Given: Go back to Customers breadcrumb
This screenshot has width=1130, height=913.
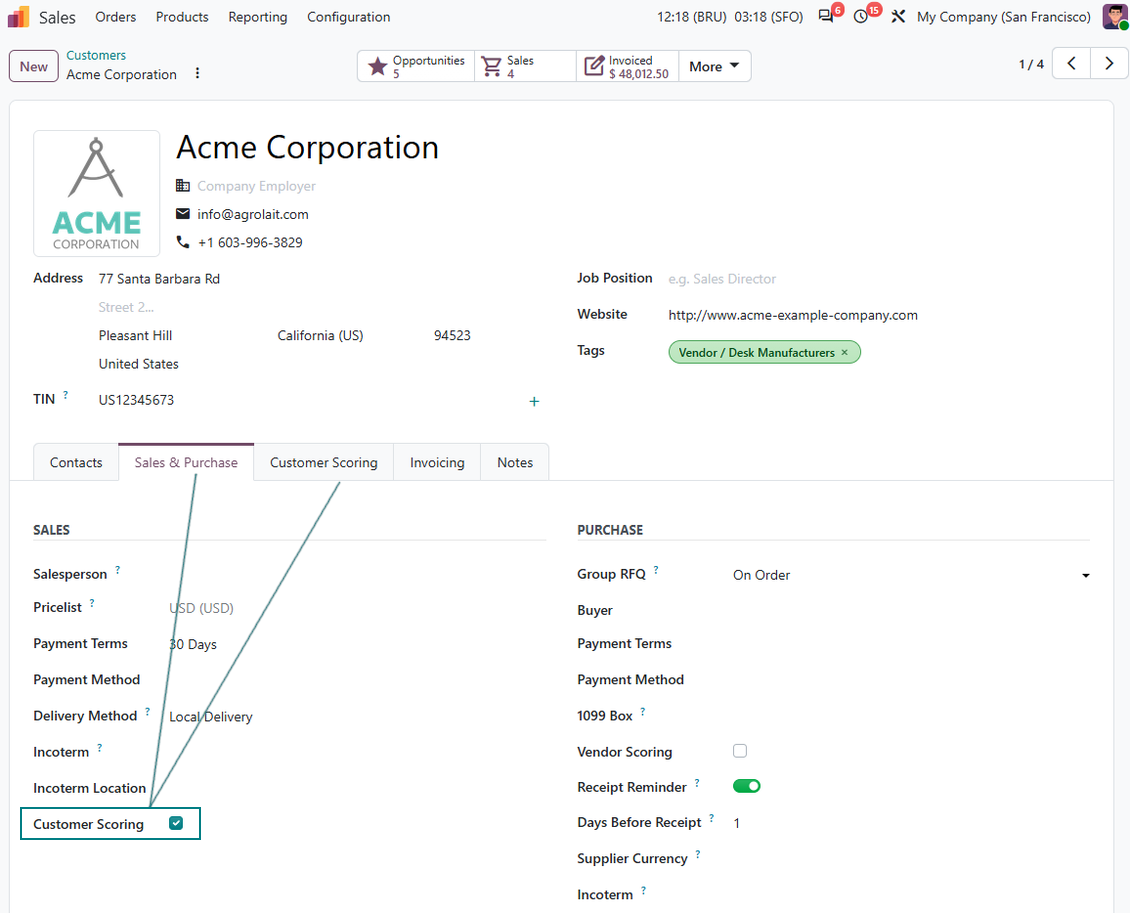Looking at the screenshot, I should (x=96, y=55).
